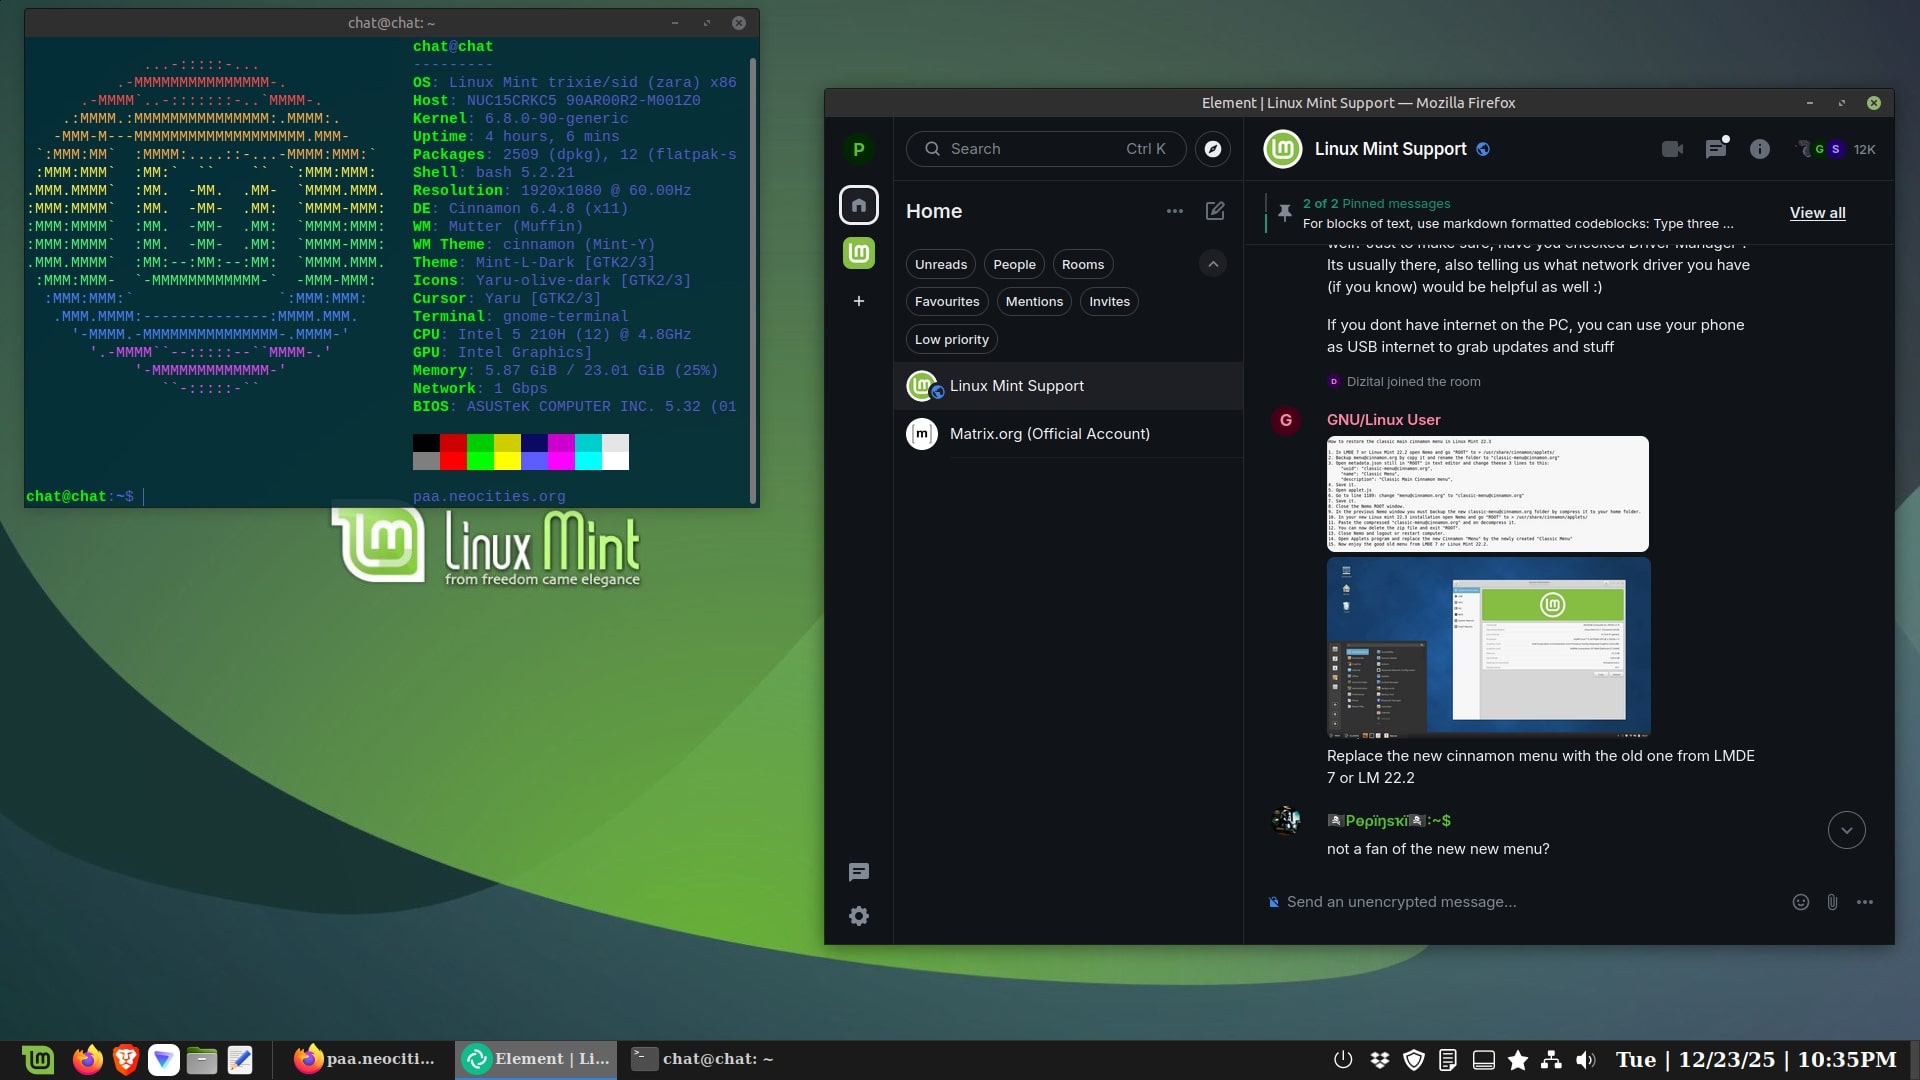The image size is (1920, 1080).
Task: Toggle the Unreads filter chip
Action: [940, 265]
